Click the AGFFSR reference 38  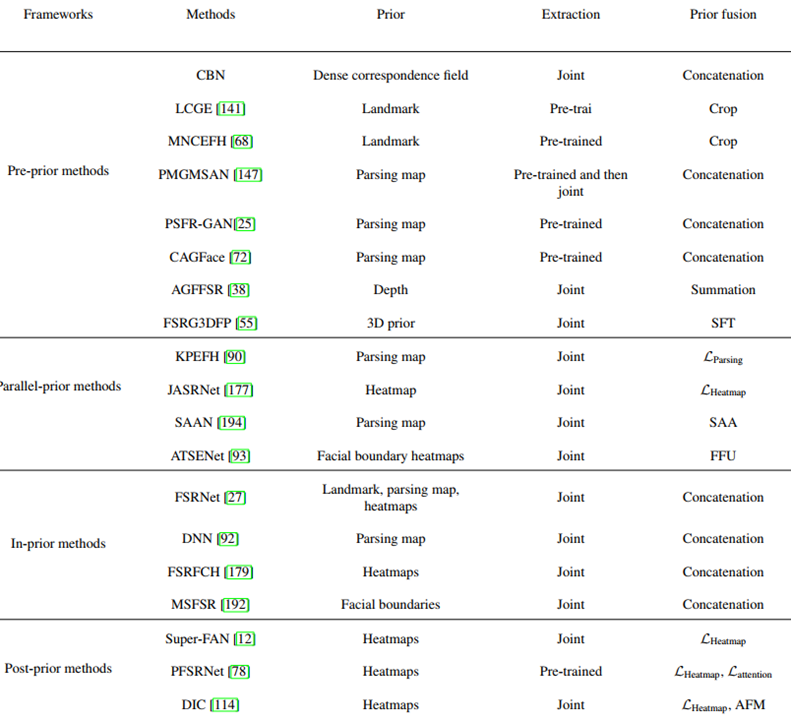[238, 290]
